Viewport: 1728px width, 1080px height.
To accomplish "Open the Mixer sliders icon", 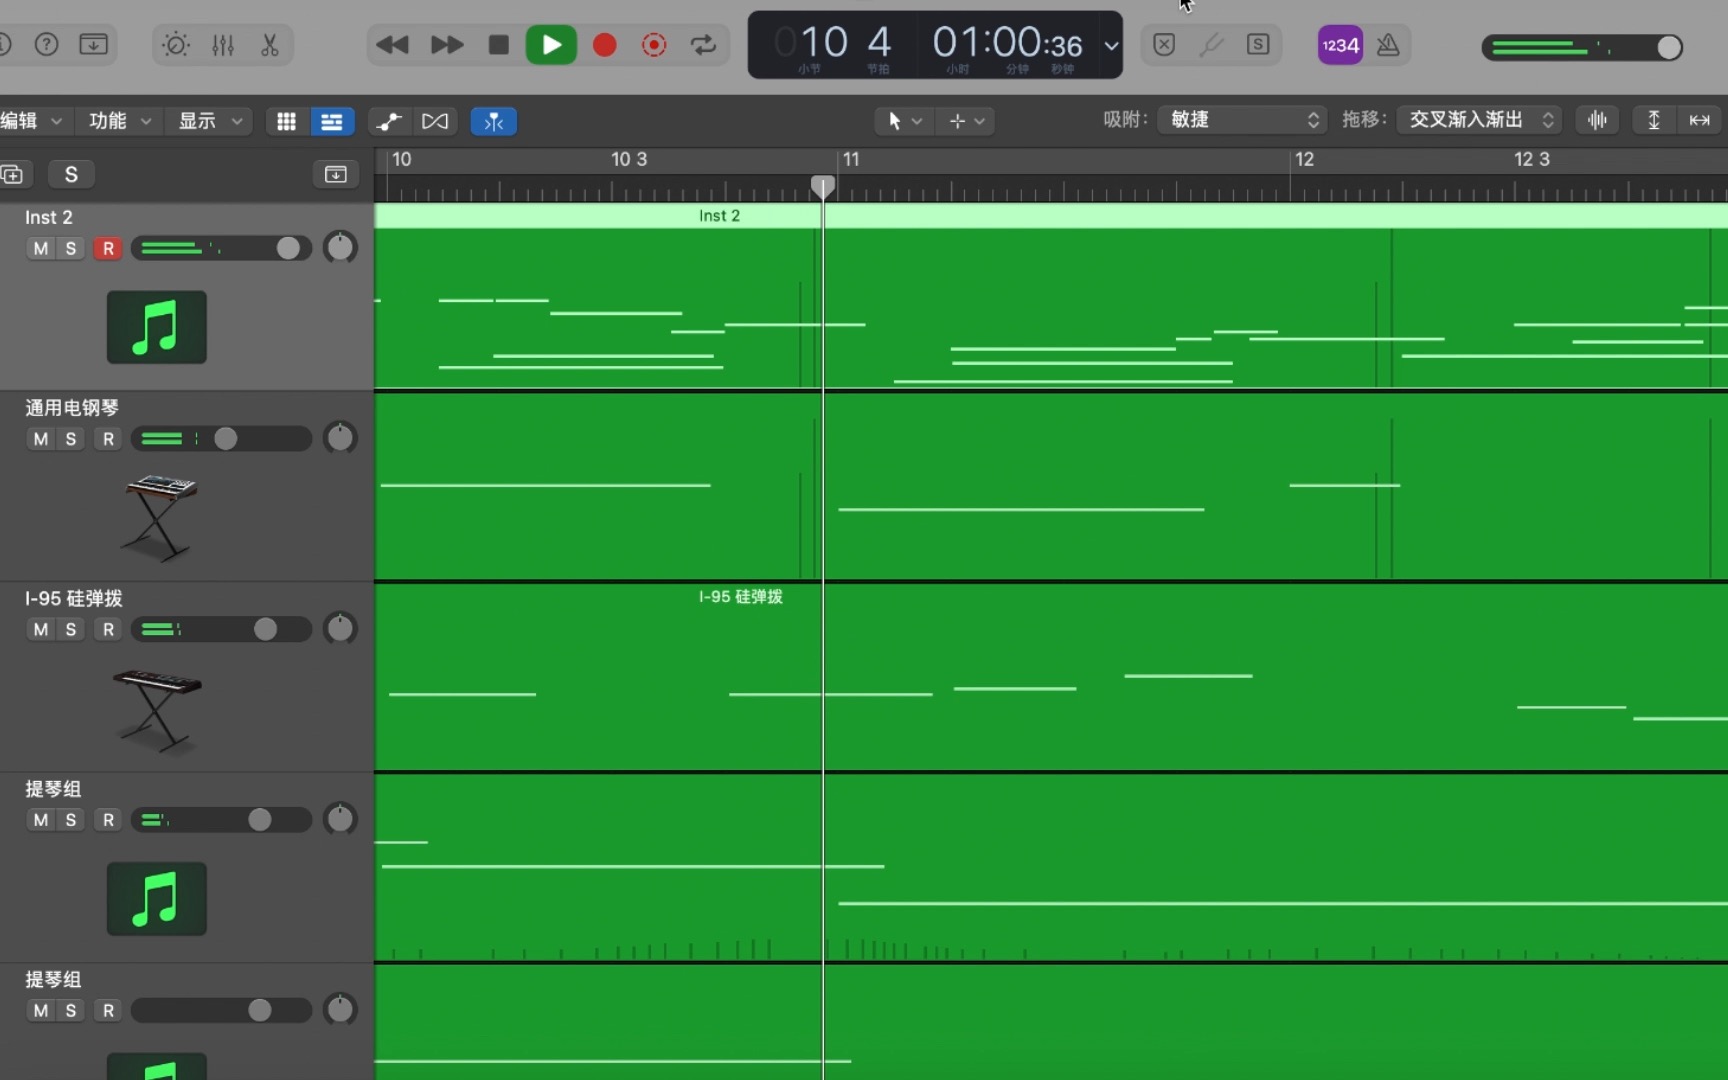I will 223,45.
